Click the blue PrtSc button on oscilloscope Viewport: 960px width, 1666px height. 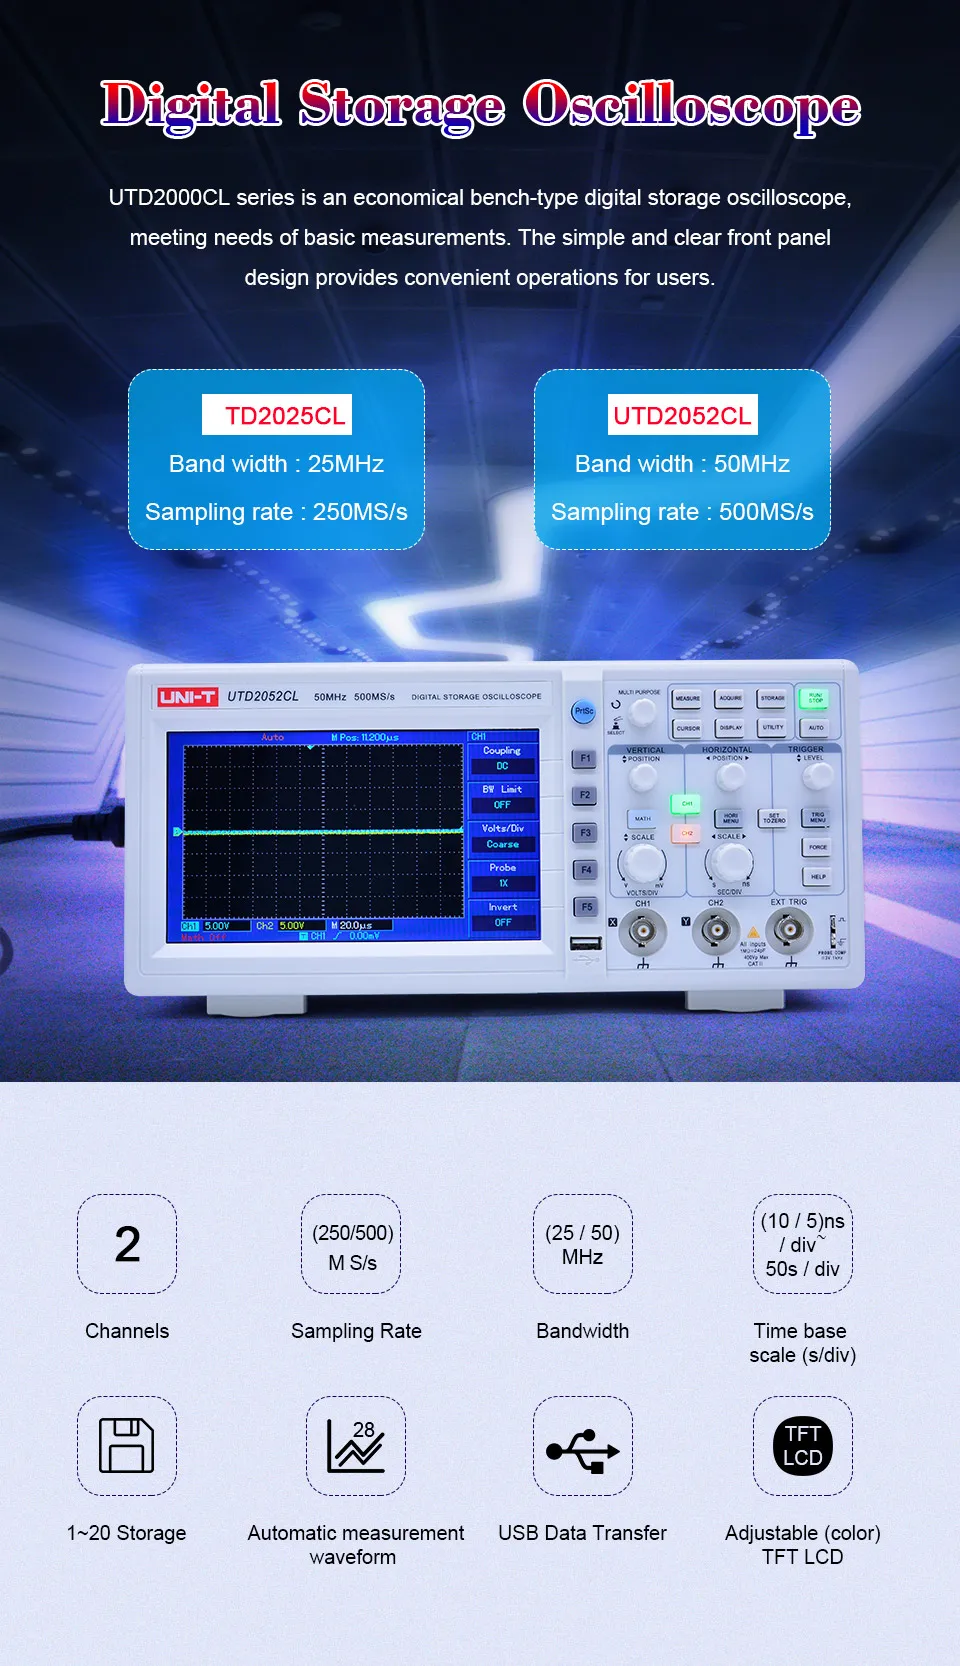584,712
